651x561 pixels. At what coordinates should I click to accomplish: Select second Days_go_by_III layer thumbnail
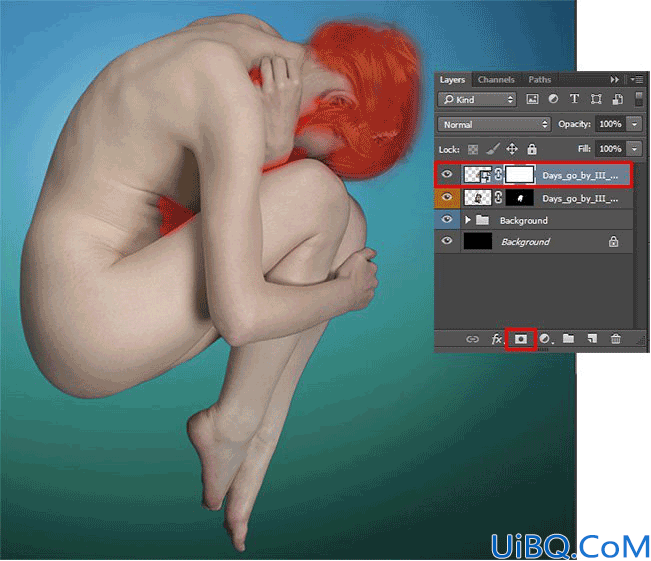coord(478,198)
